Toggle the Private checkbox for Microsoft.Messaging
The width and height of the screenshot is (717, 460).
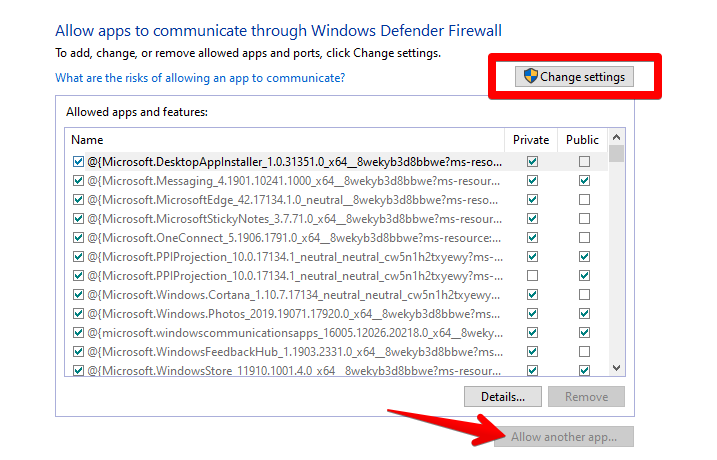pyautogui.click(x=532, y=181)
